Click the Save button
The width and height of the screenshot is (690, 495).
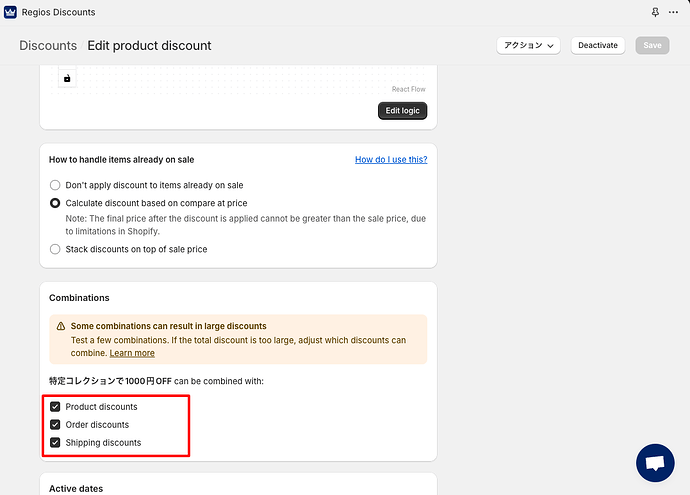[652, 45]
